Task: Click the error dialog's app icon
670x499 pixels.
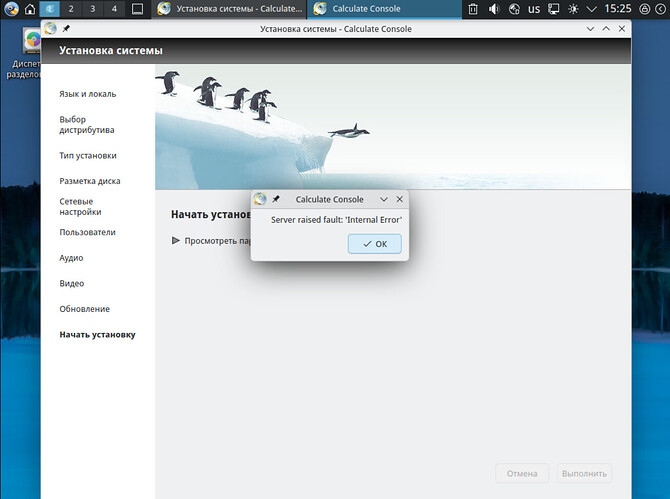Action: click(260, 199)
